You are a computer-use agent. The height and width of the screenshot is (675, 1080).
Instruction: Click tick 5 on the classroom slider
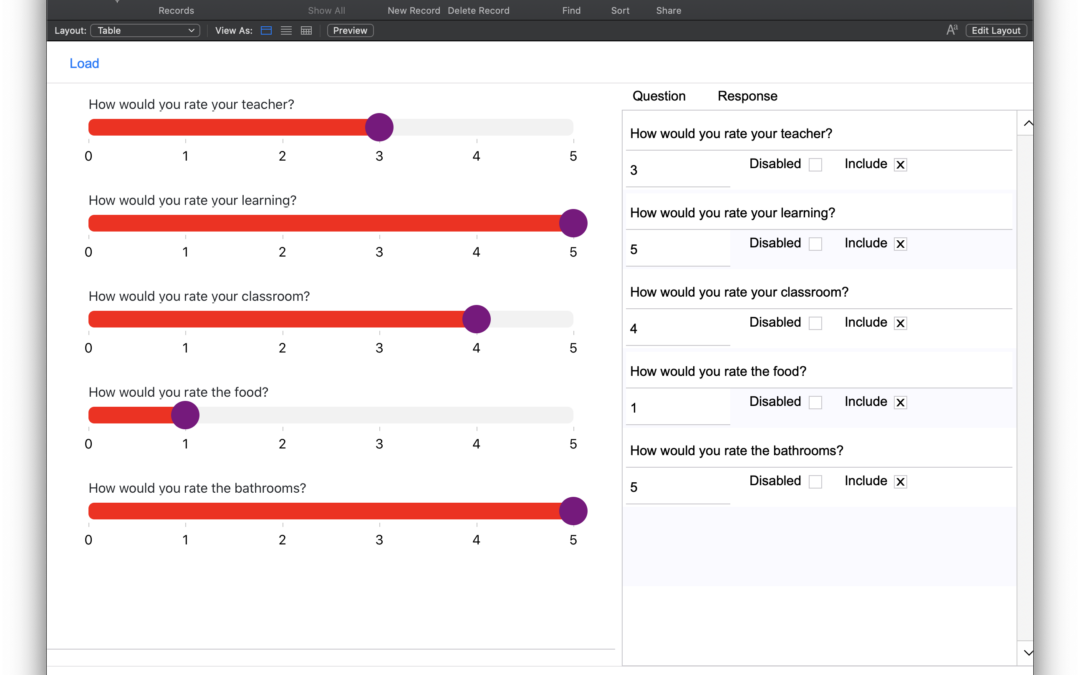pyautogui.click(x=573, y=349)
